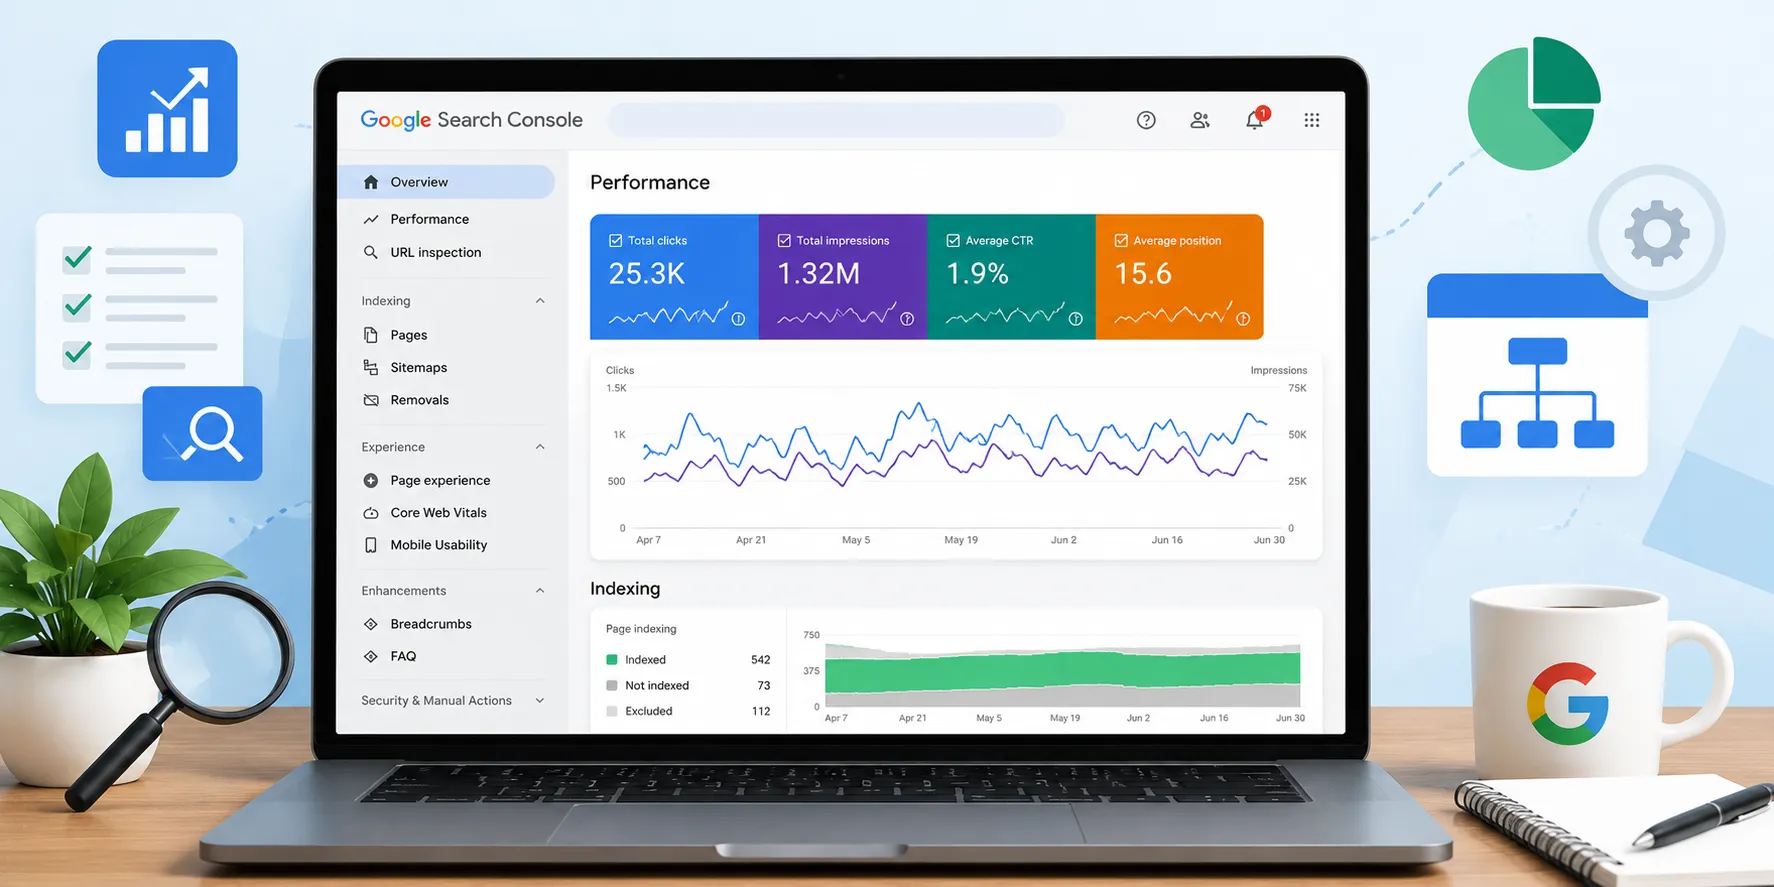Open the users and permissions icon
This screenshot has height=887, width=1774.
(1200, 120)
